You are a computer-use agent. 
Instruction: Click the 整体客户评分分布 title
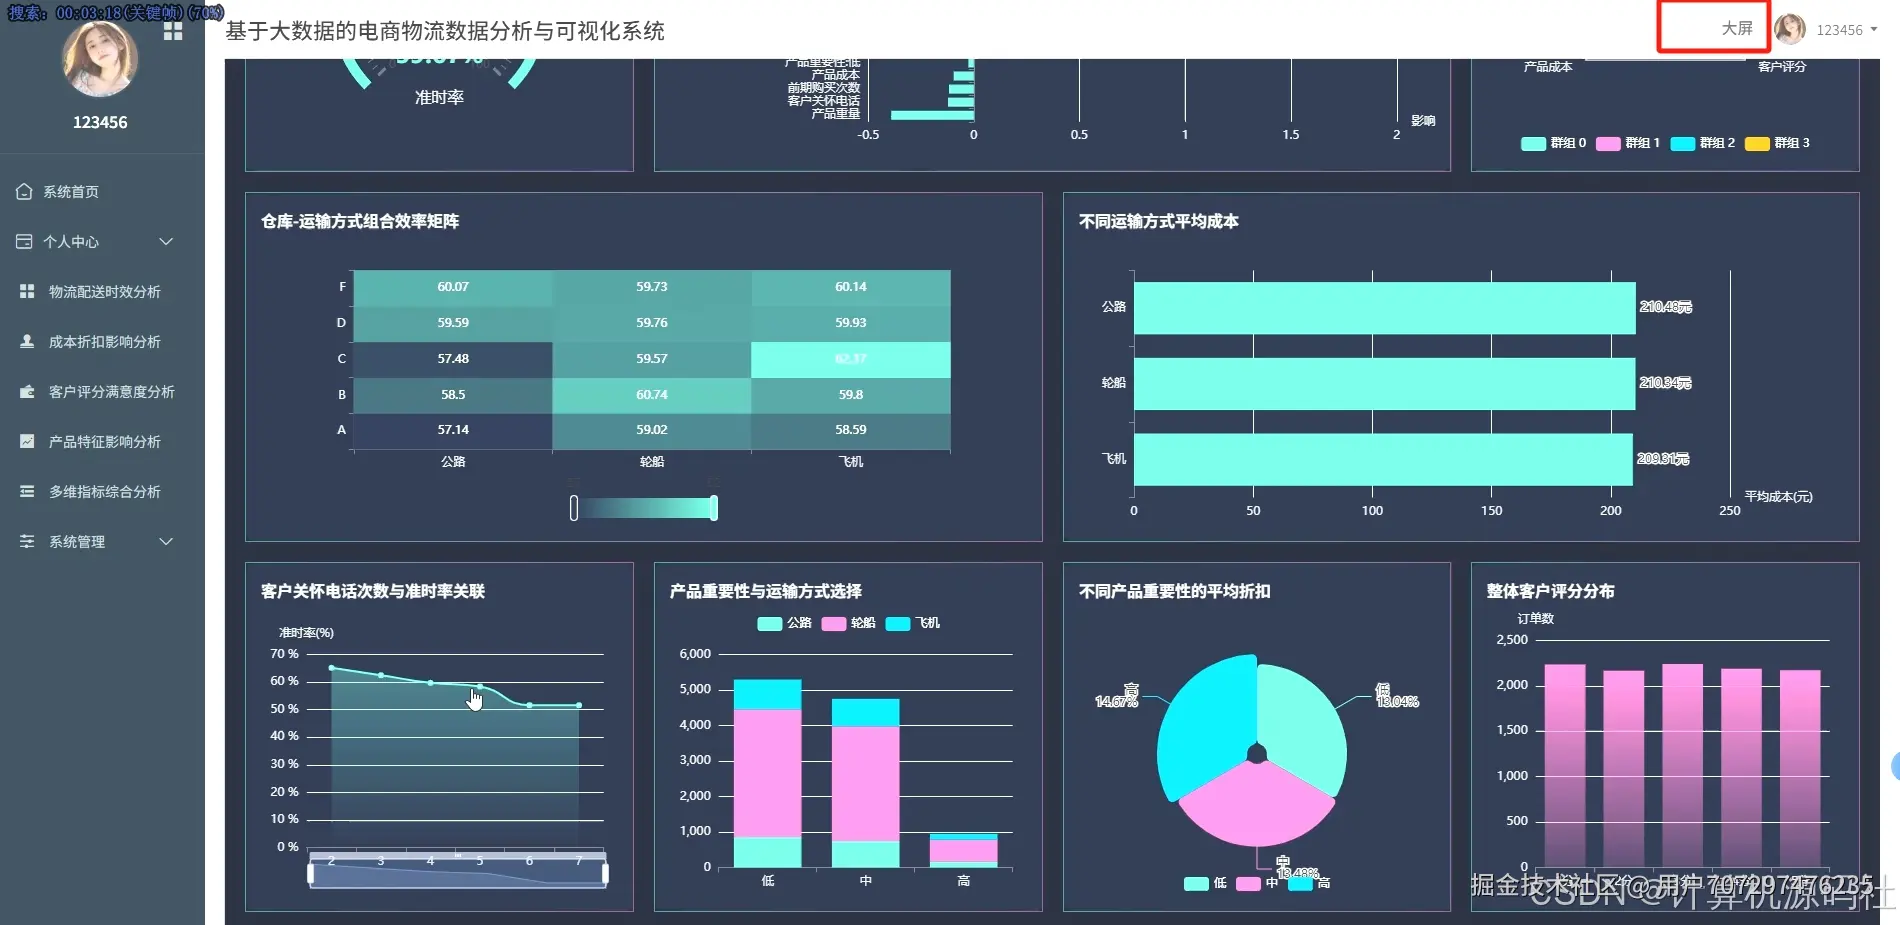pos(1550,591)
